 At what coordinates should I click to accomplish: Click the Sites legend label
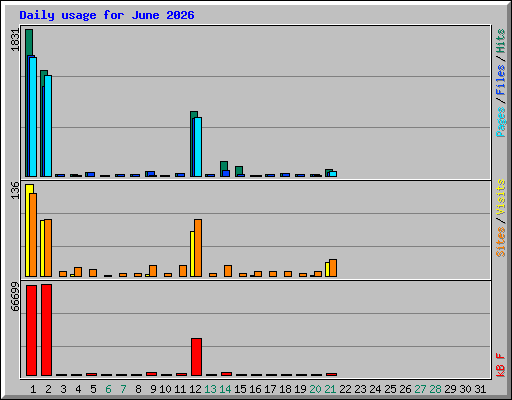point(501,242)
